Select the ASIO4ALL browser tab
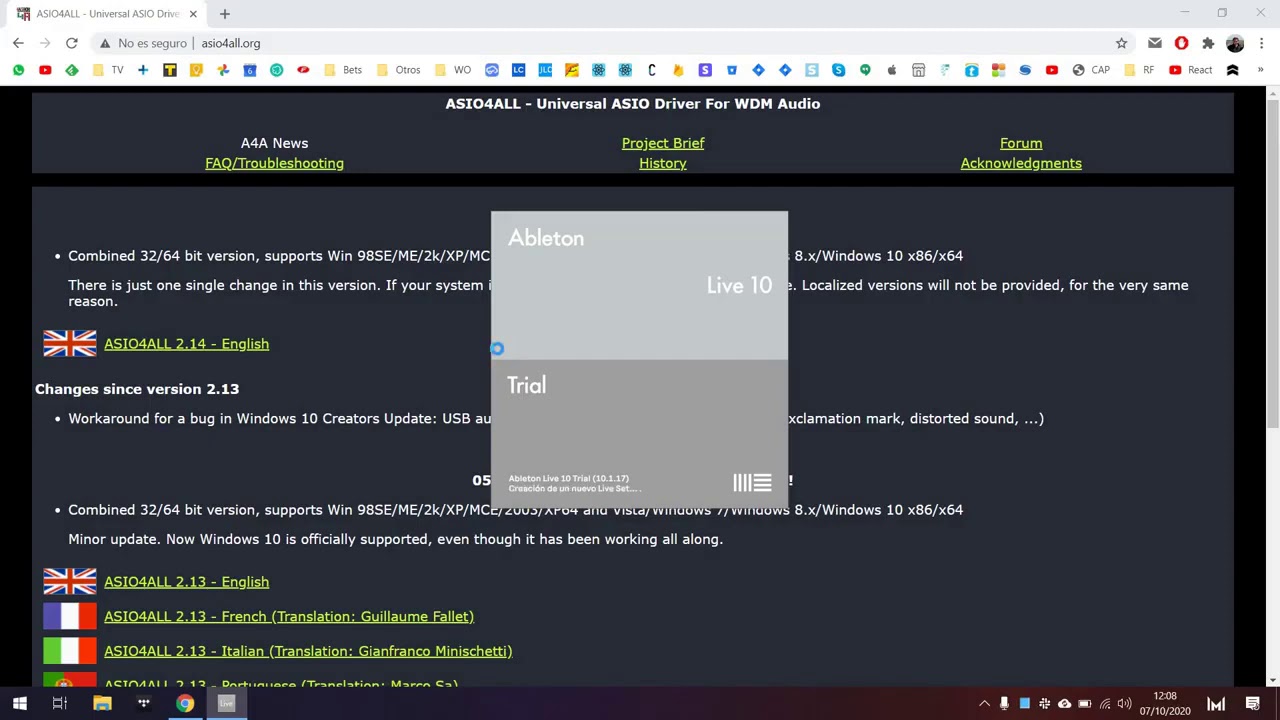The image size is (1280, 720). [107, 14]
